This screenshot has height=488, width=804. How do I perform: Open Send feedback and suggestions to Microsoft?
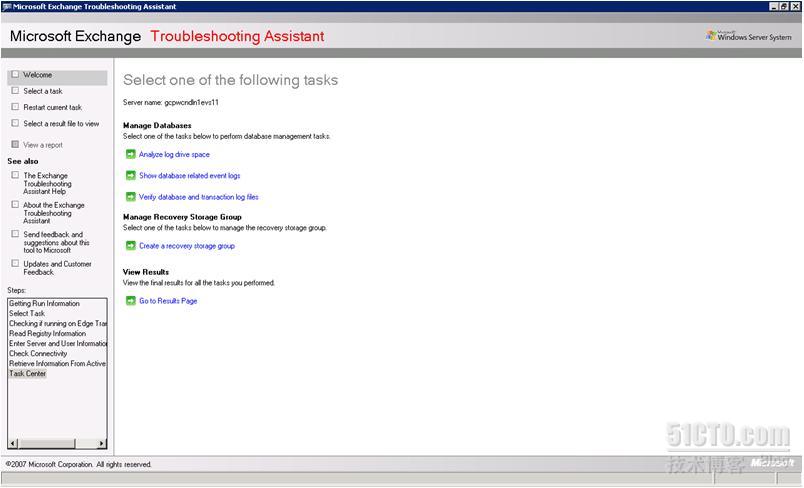[56, 242]
